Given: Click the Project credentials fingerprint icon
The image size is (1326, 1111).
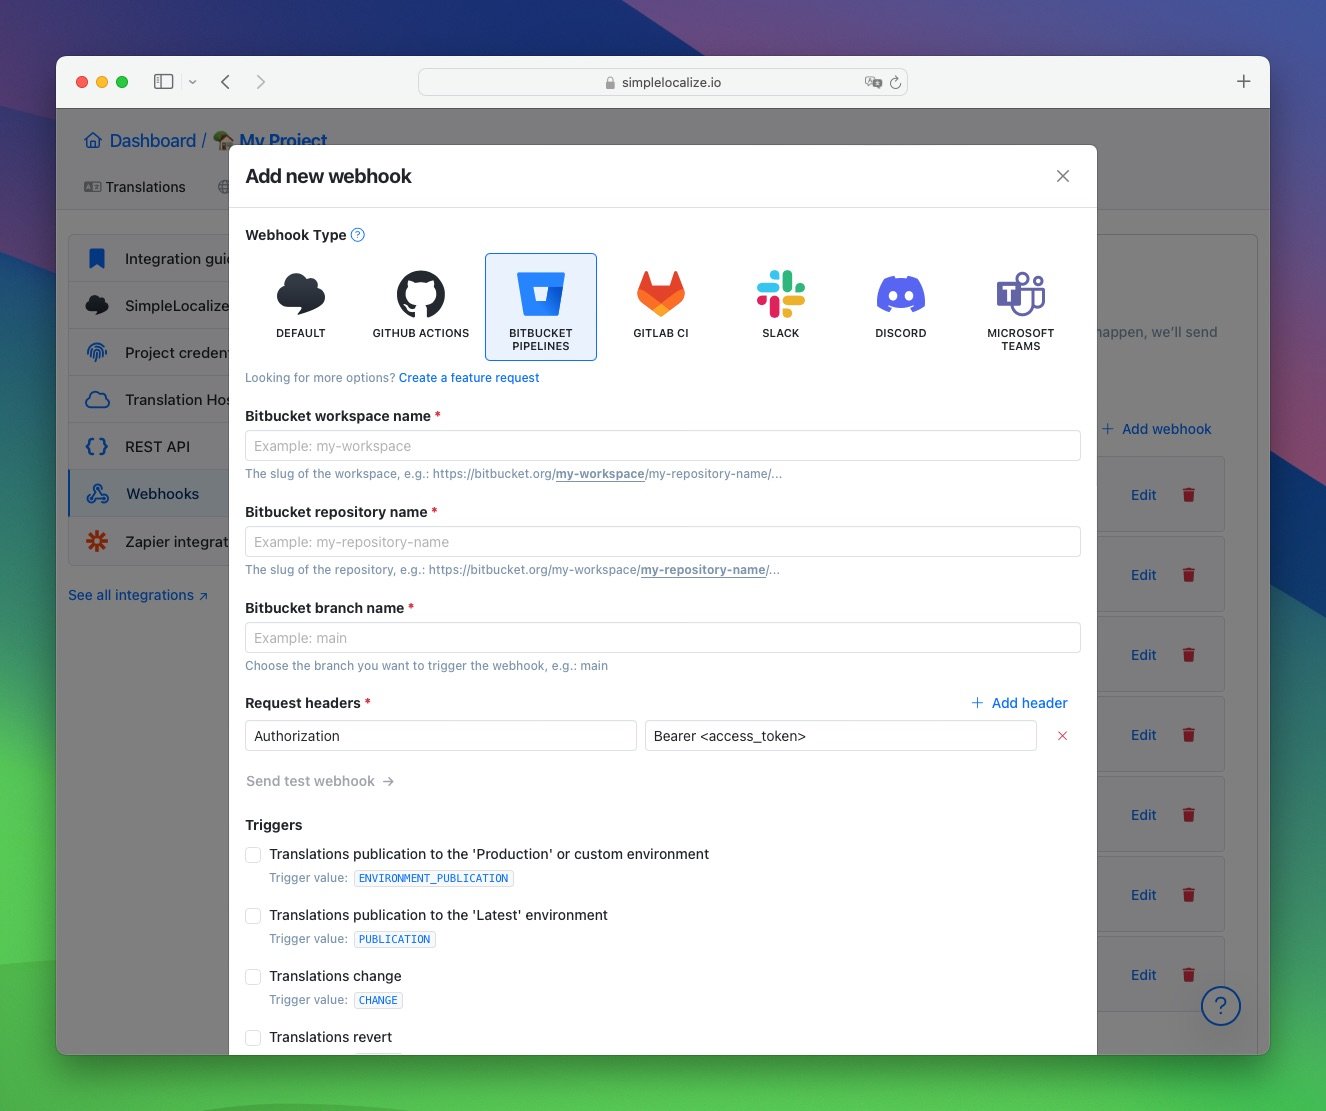Looking at the screenshot, I should [97, 352].
